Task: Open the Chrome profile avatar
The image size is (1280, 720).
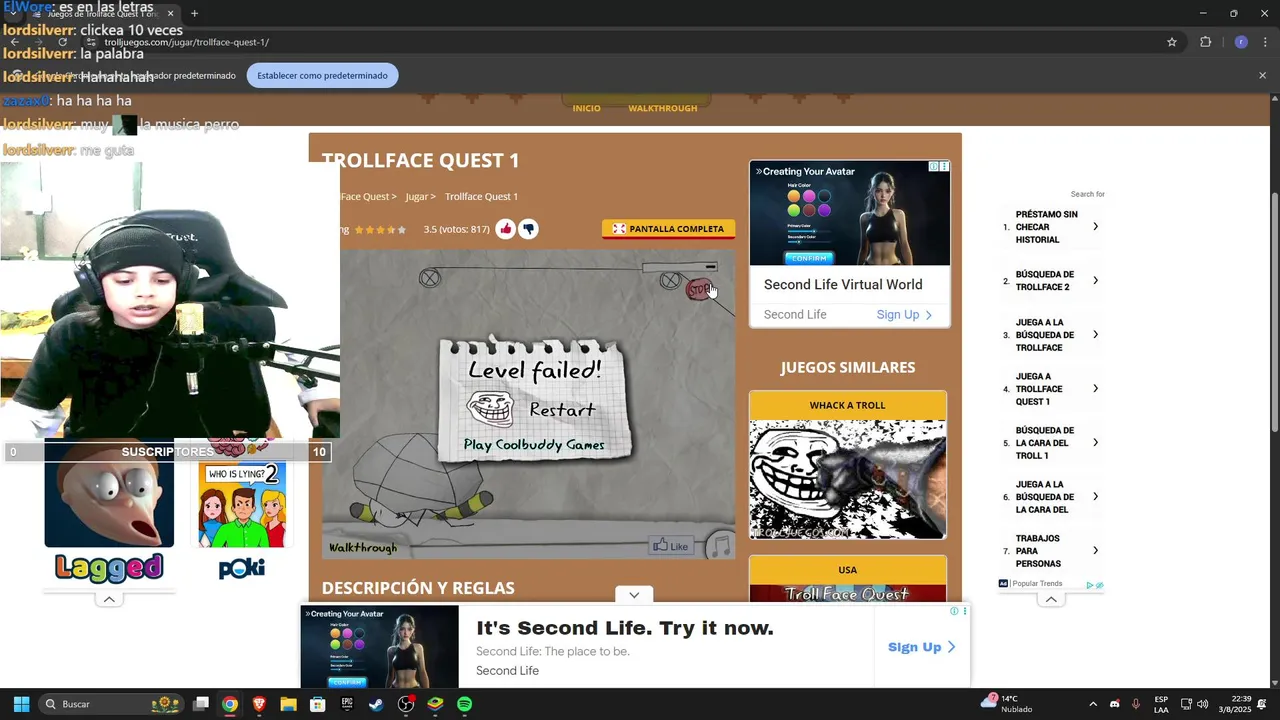Action: click(1241, 42)
